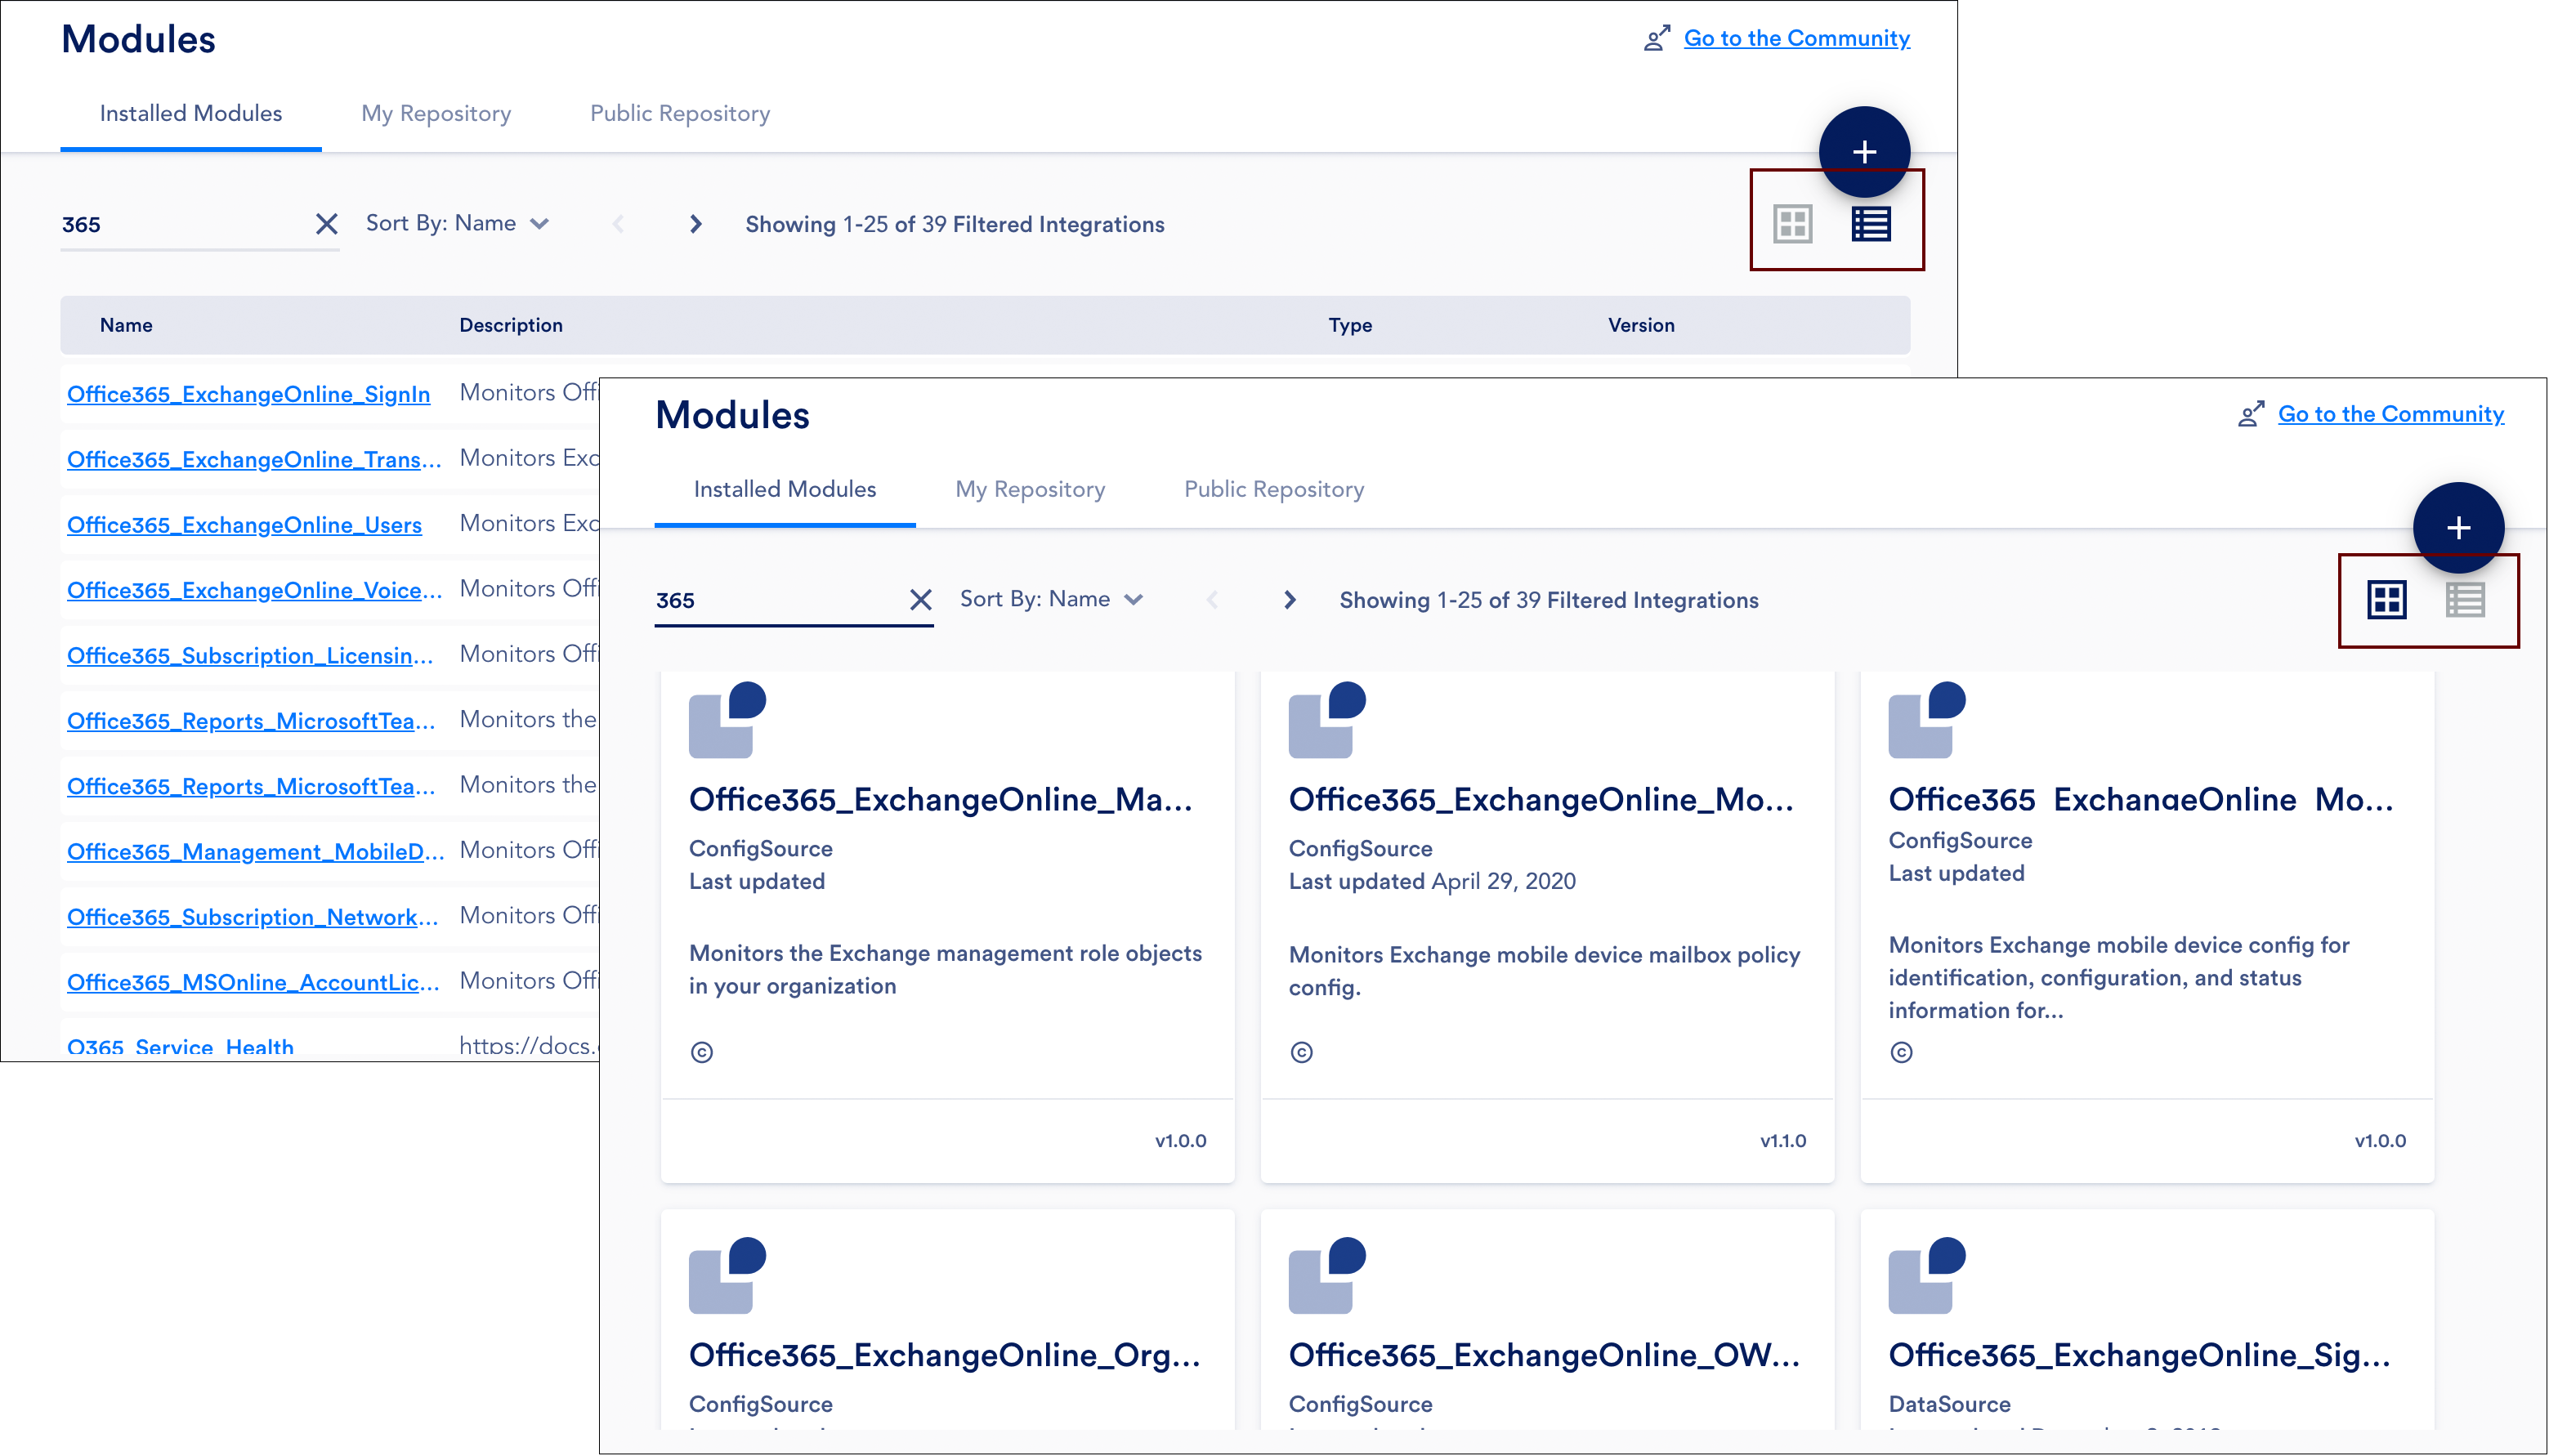2549x1456 pixels.
Task: Click v1.1.0 version label on mailbox policy card
Action: point(1783,1141)
